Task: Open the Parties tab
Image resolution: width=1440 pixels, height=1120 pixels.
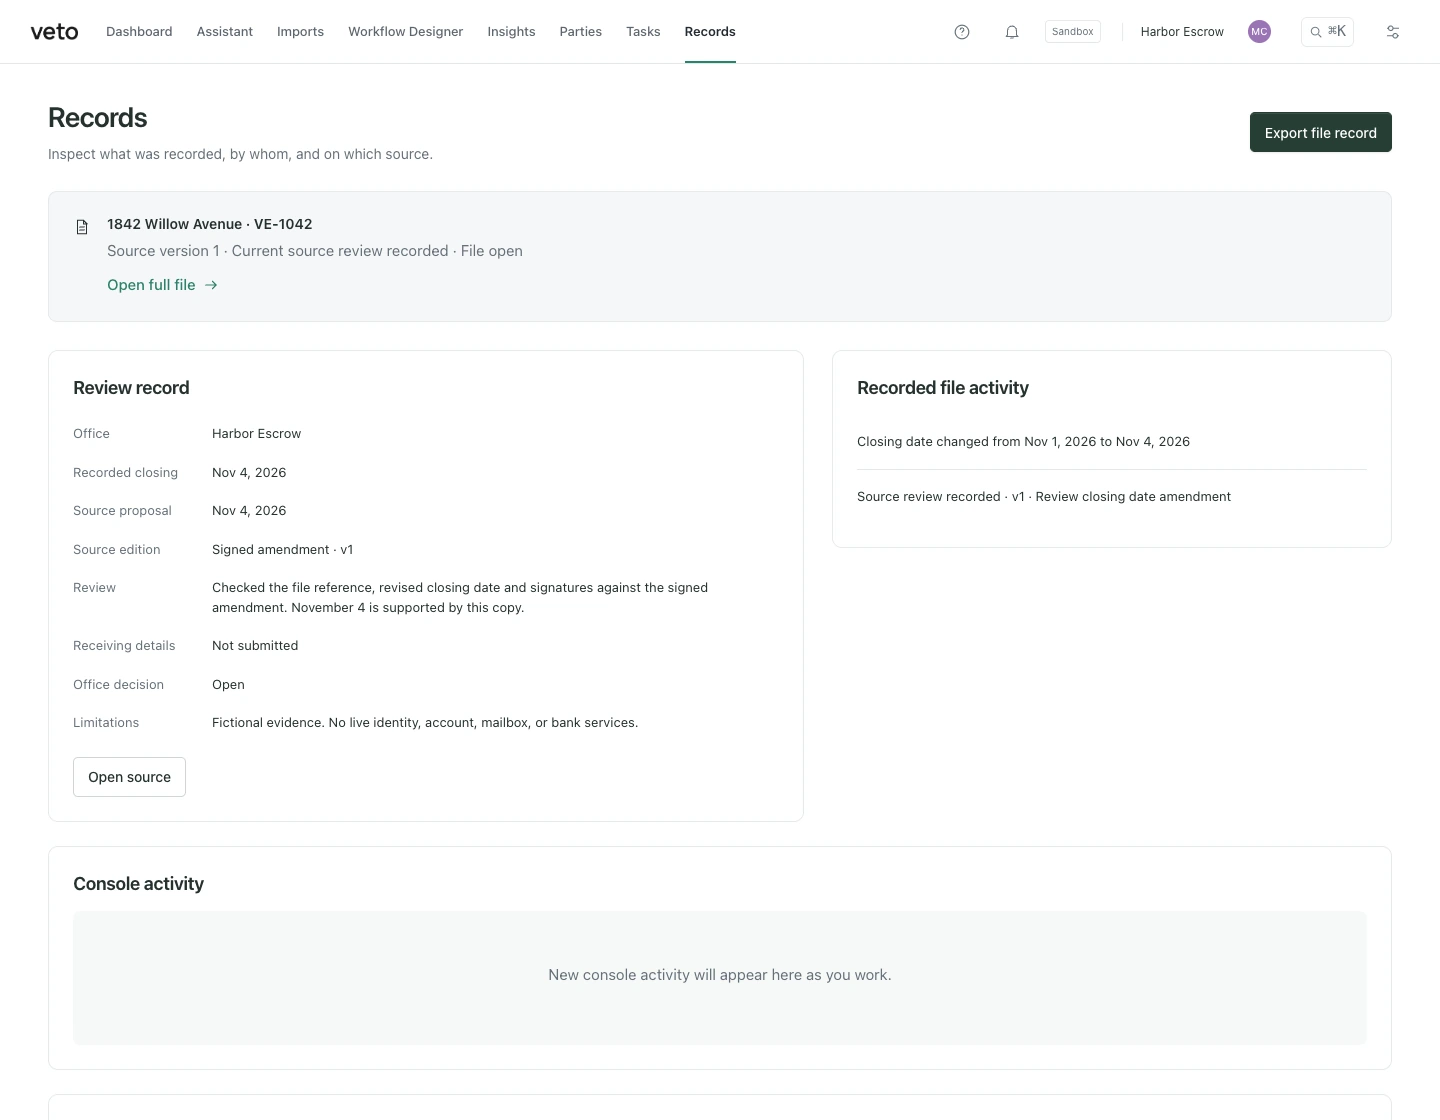Action: (x=581, y=32)
